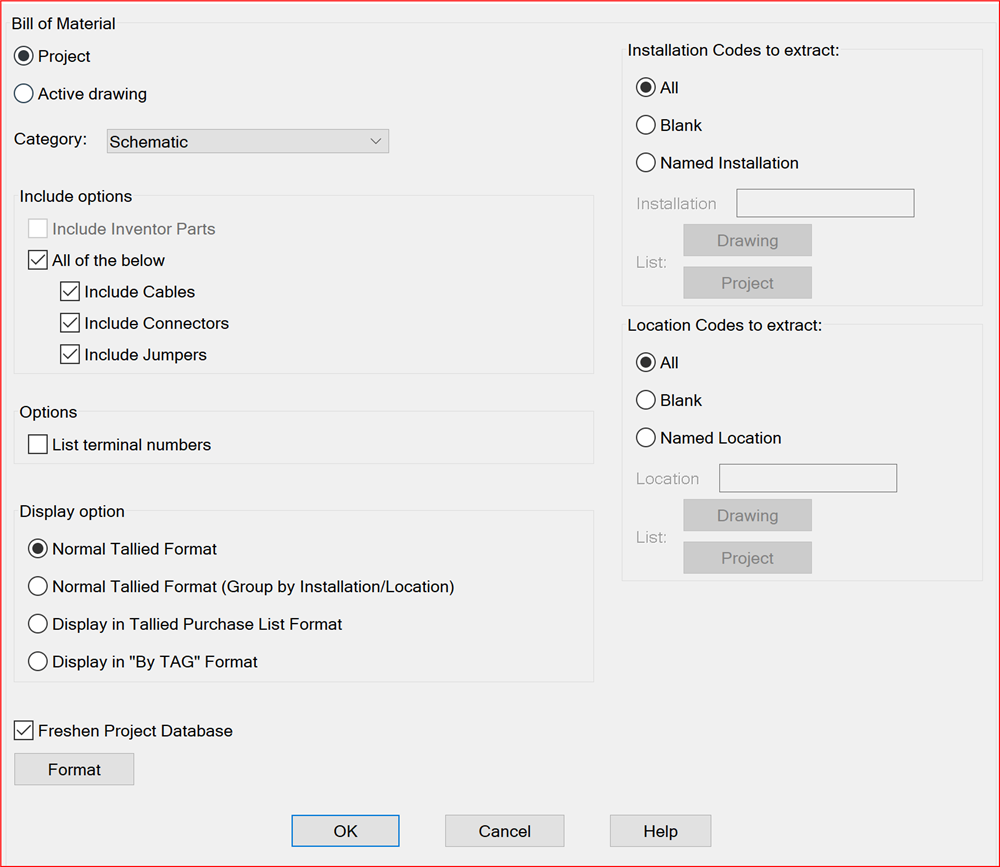Select Normal Tallied Format Group by Installation/Location
The image size is (1000, 867).
pos(38,586)
